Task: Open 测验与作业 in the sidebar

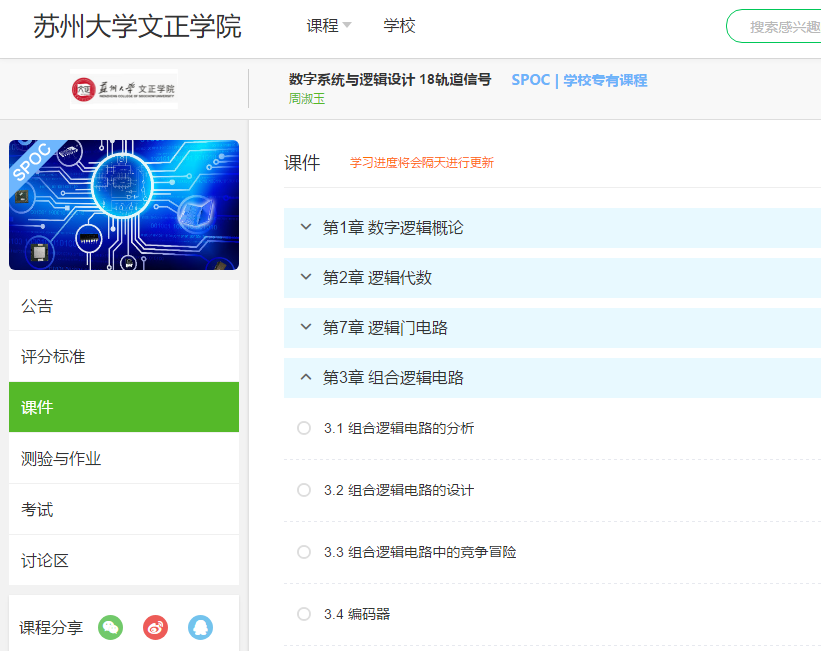Action: (124, 459)
